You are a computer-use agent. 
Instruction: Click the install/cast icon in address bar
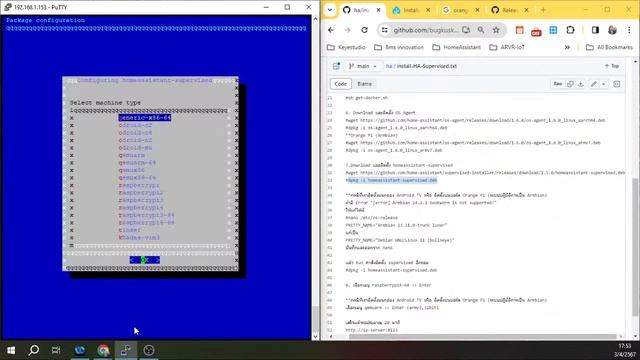click(466, 30)
